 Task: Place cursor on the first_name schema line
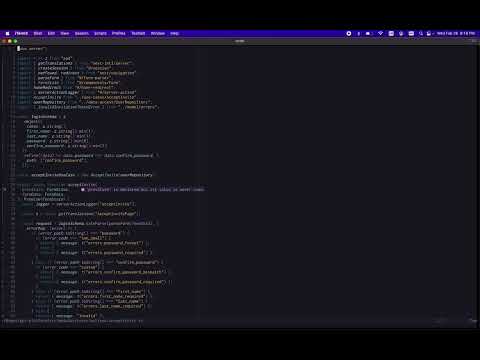point(60,131)
